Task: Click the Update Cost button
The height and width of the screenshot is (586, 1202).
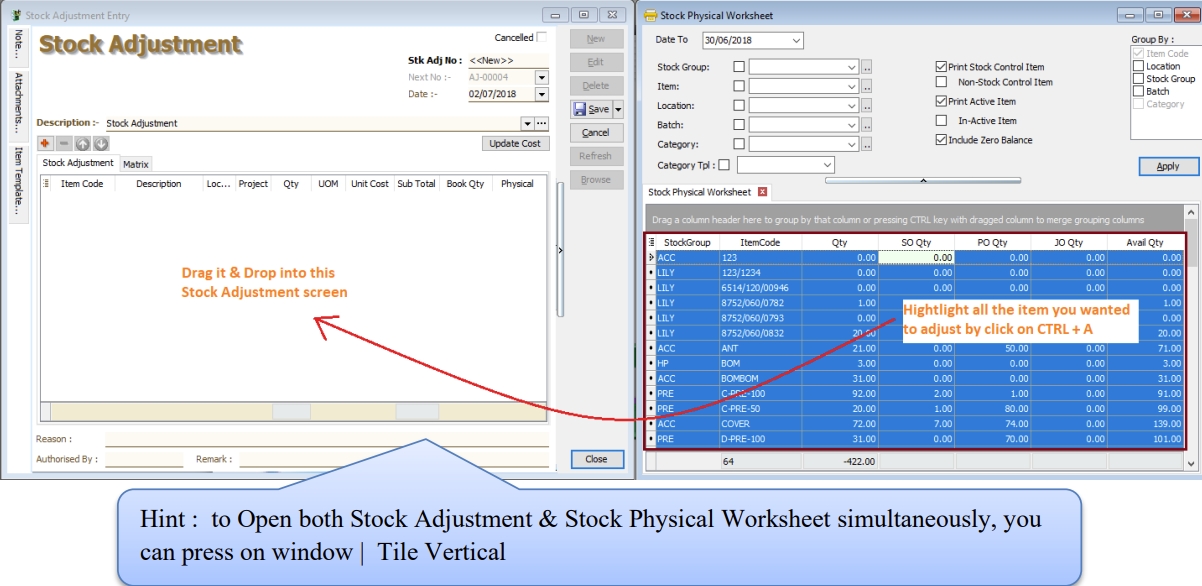Action: (515, 143)
